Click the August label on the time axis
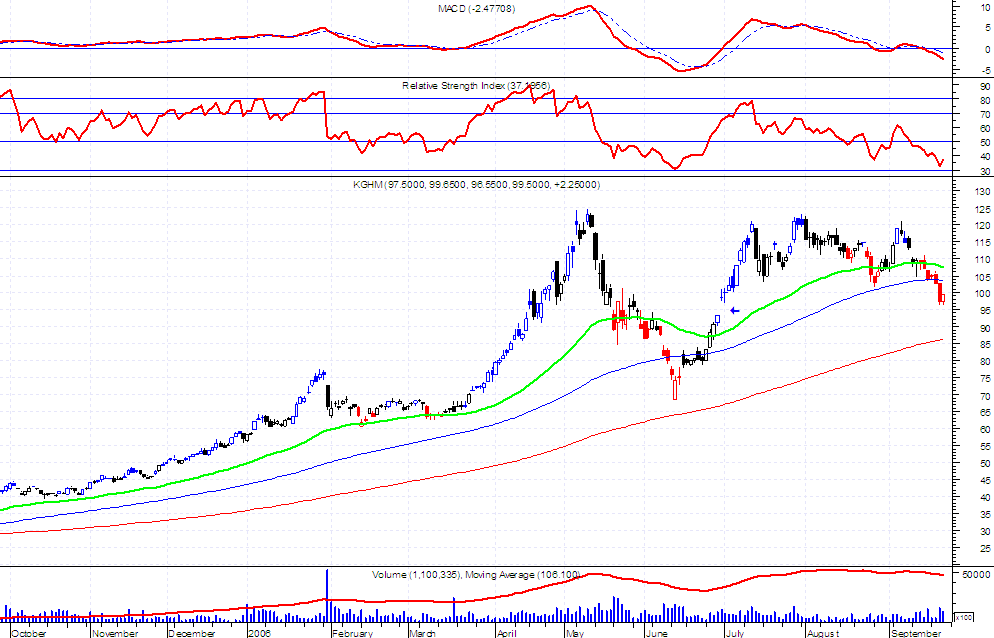The image size is (994, 638). pyautogui.click(x=823, y=633)
